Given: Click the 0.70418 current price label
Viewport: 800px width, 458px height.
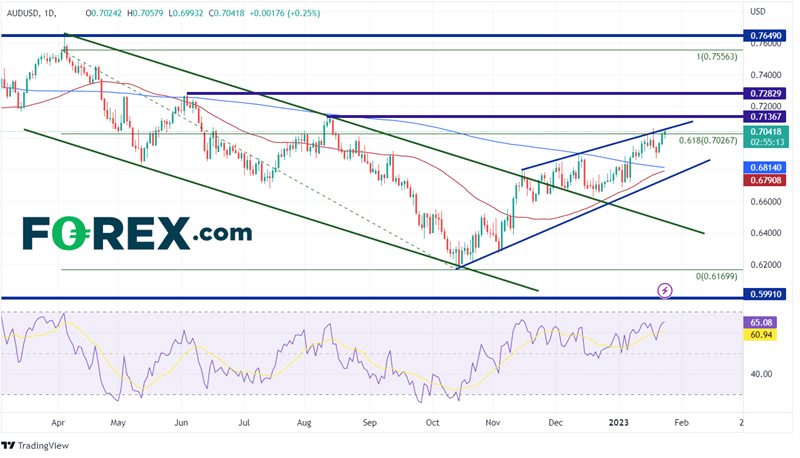Looking at the screenshot, I should click(765, 132).
